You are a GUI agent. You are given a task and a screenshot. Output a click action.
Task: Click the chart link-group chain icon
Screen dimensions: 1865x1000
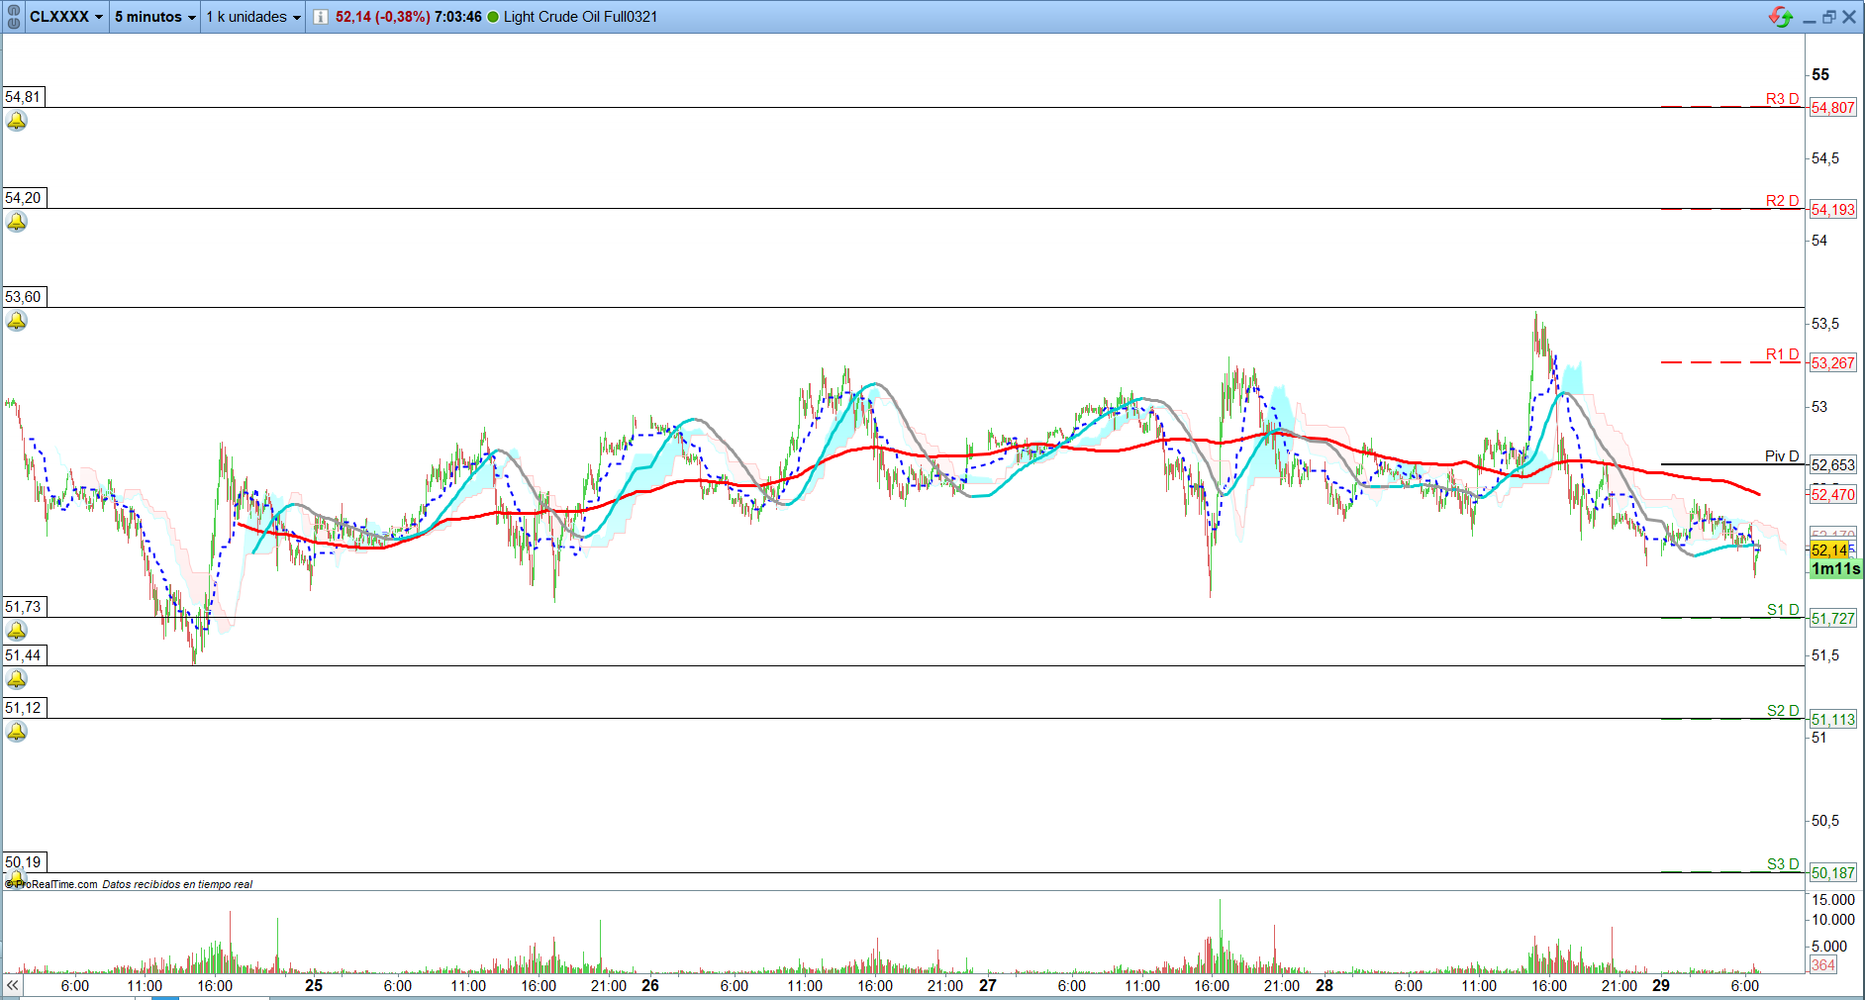coord(13,17)
